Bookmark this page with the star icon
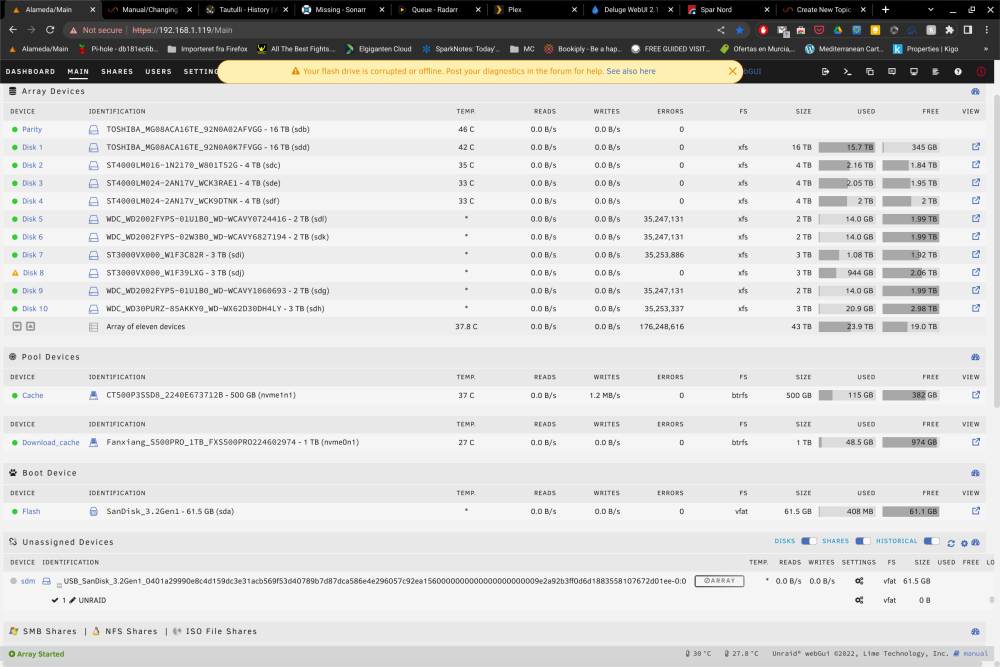Screen dimensions: 1000x667 tap(739, 30)
